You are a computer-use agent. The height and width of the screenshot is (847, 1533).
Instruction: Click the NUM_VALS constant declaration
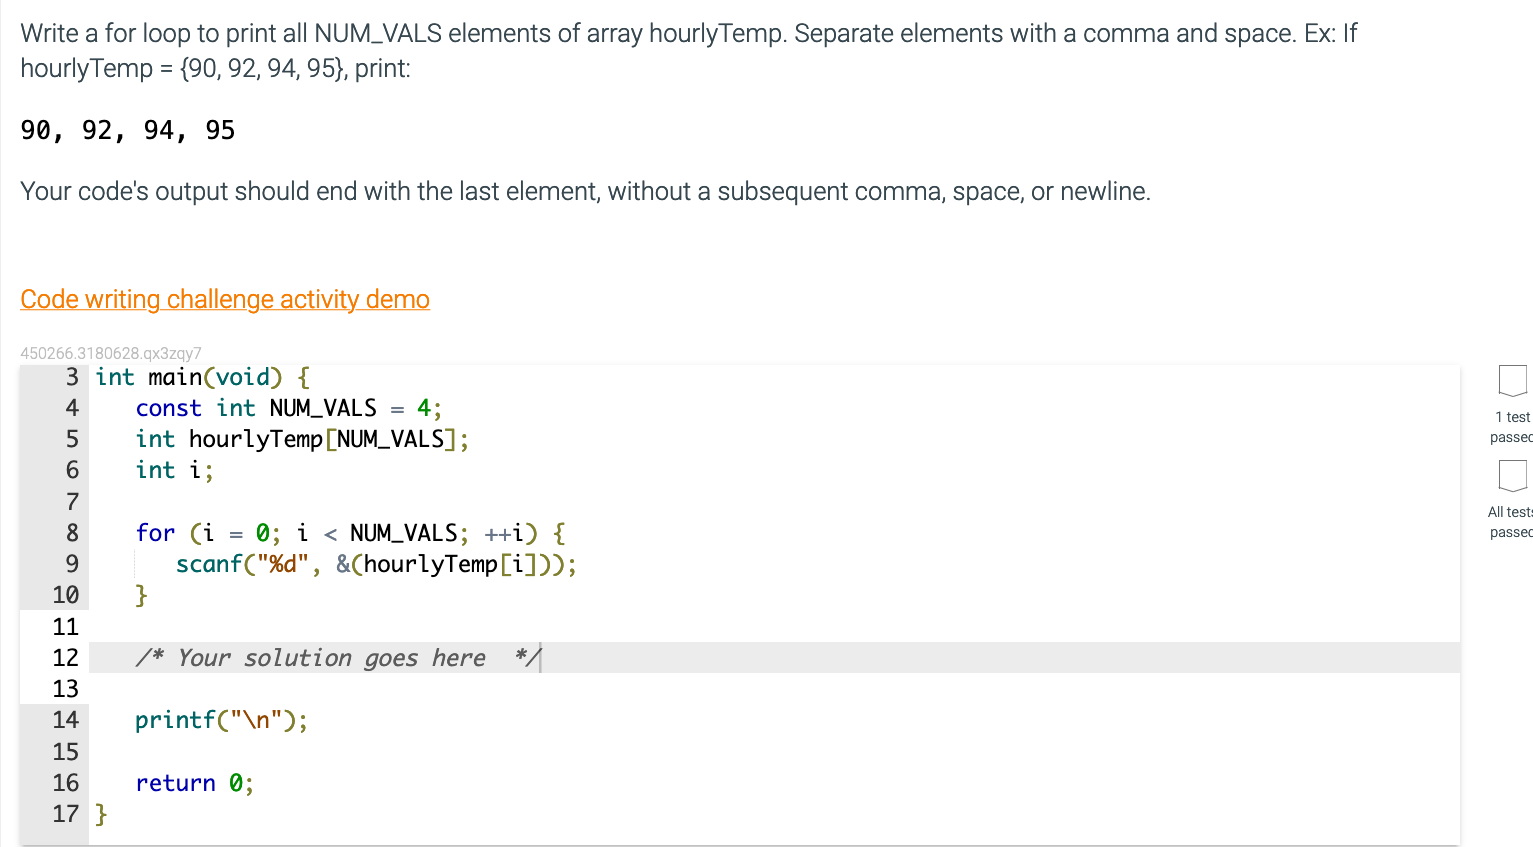coord(290,408)
